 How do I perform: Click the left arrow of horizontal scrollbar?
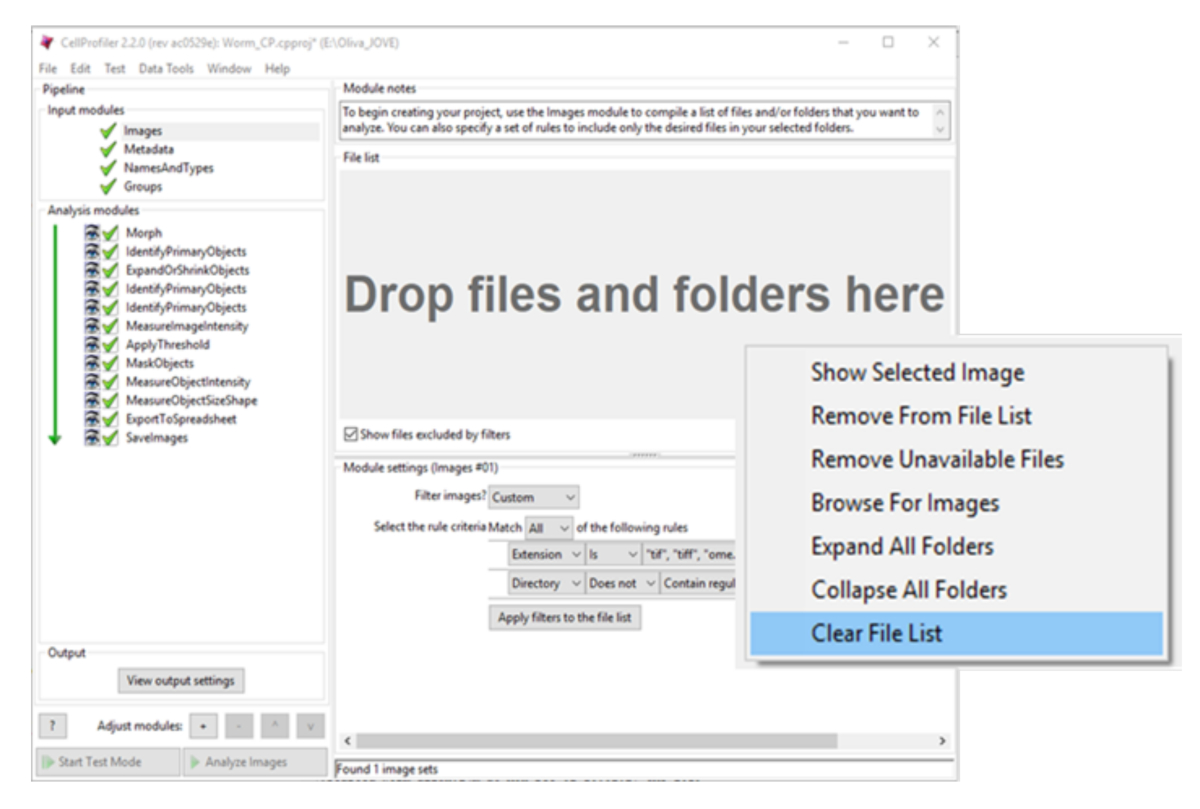pyautogui.click(x=347, y=741)
